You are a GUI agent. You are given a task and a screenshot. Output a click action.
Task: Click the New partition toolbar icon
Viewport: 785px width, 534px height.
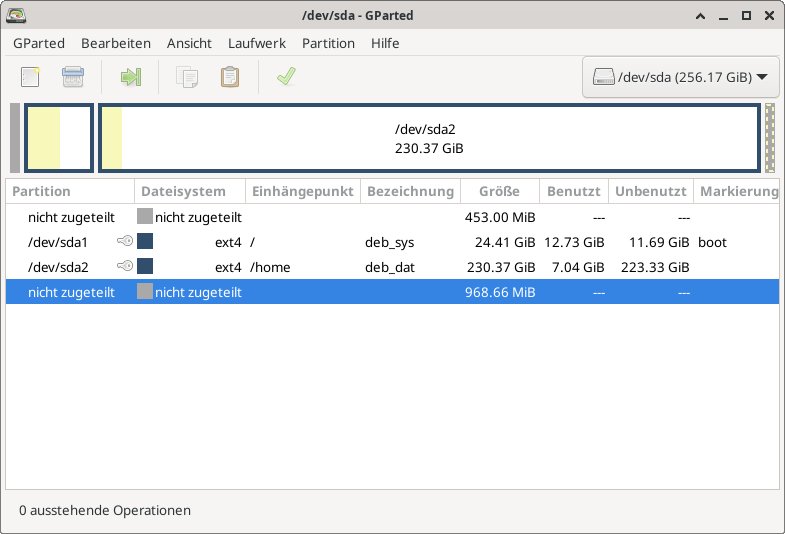[30, 77]
